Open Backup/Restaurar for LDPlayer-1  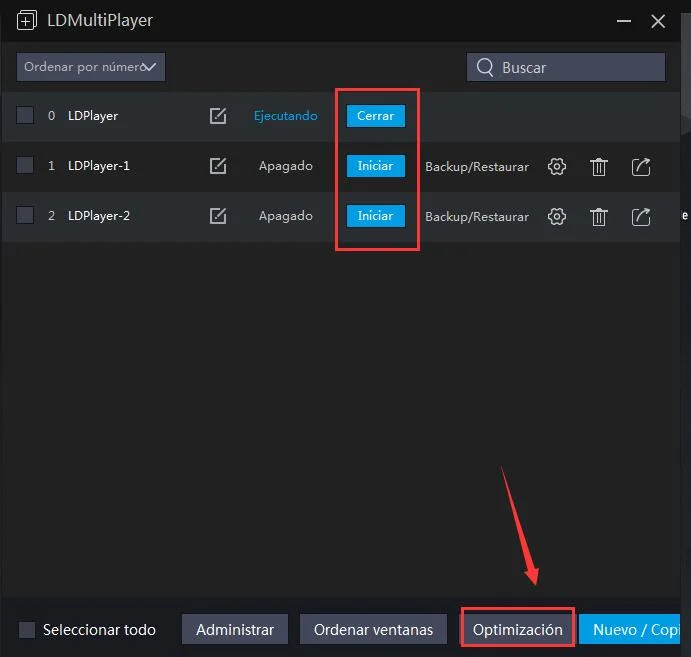coord(477,167)
